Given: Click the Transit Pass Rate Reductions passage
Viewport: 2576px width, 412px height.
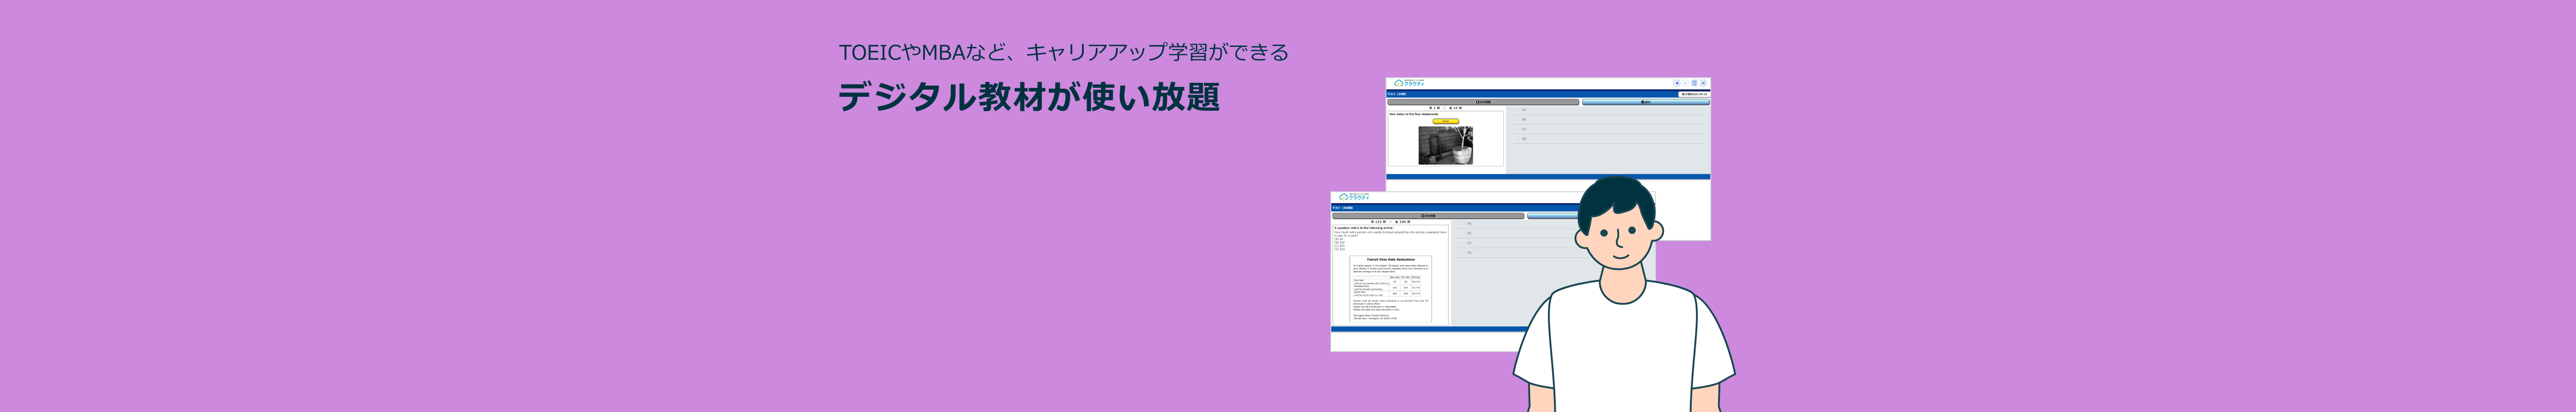Looking at the screenshot, I should tap(1391, 290).
